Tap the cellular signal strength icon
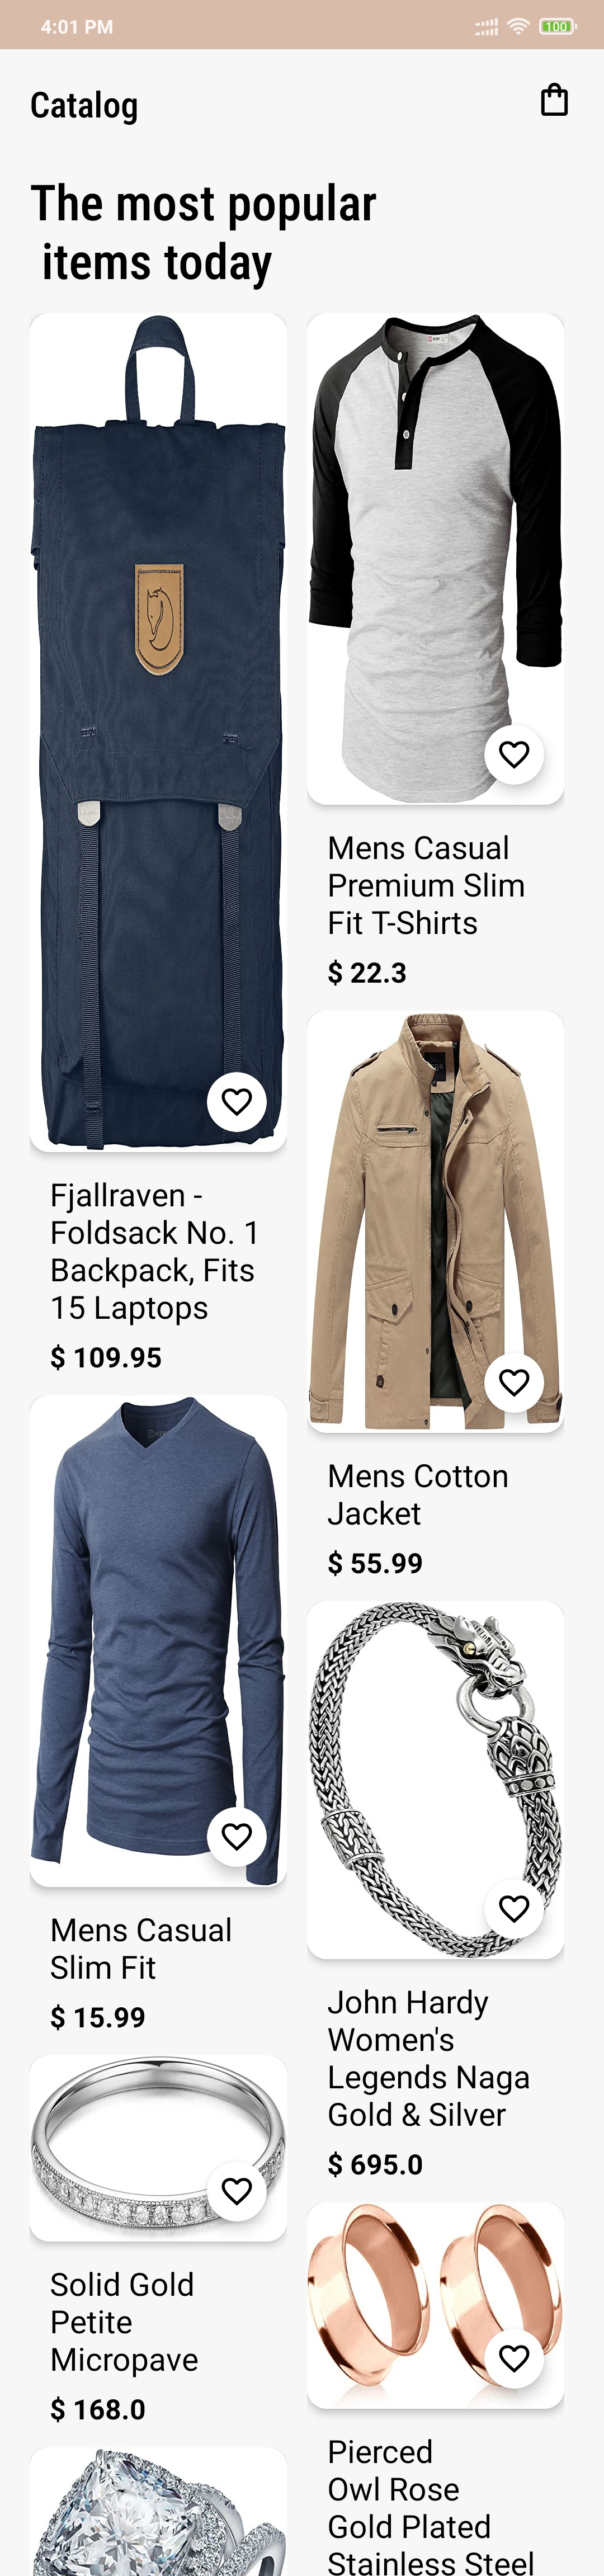The height and width of the screenshot is (2576, 604). (486, 28)
